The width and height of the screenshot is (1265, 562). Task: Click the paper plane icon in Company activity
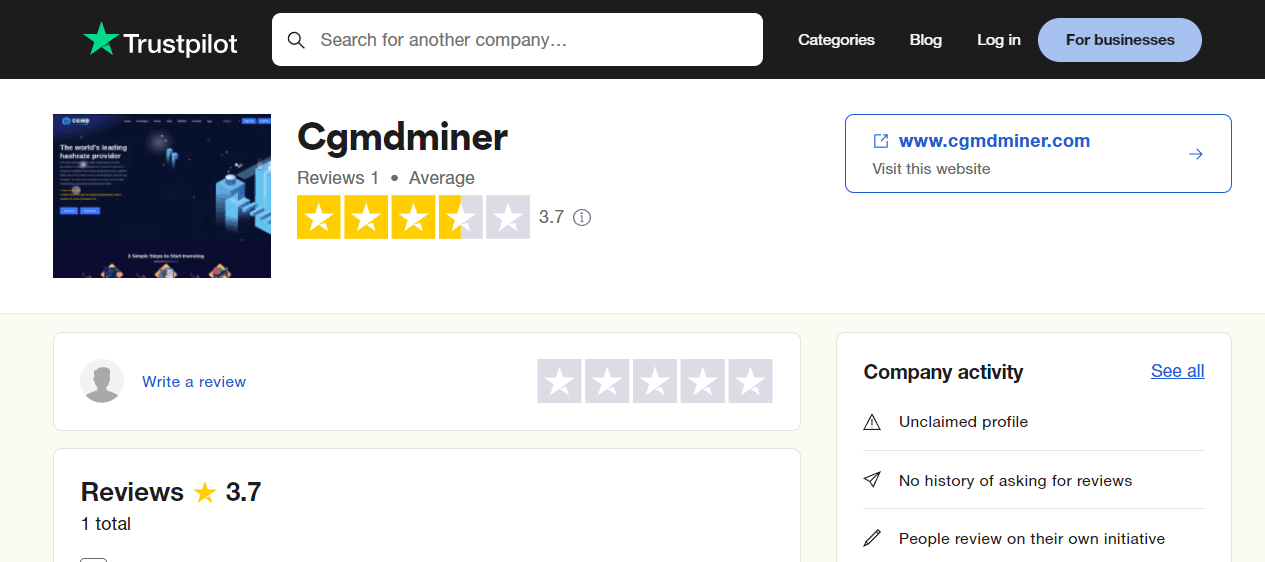click(x=872, y=480)
